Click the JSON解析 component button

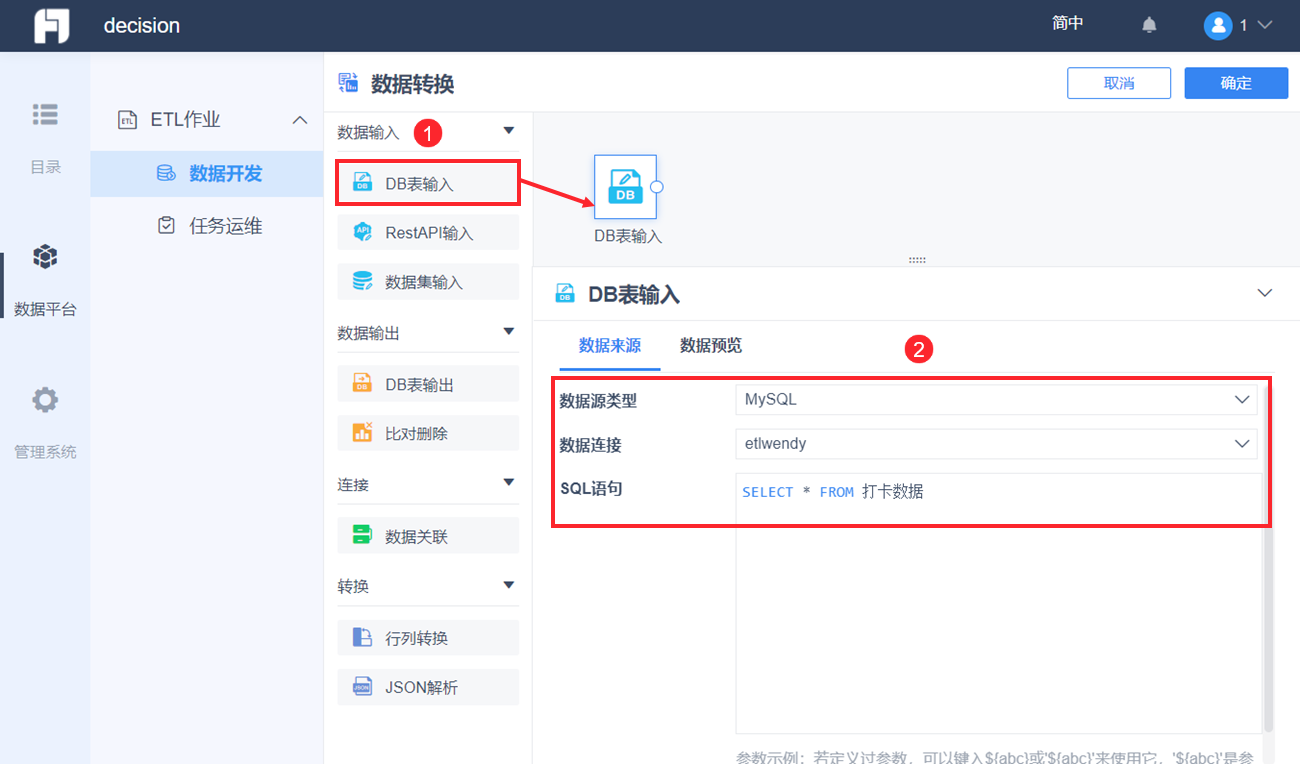(428, 687)
